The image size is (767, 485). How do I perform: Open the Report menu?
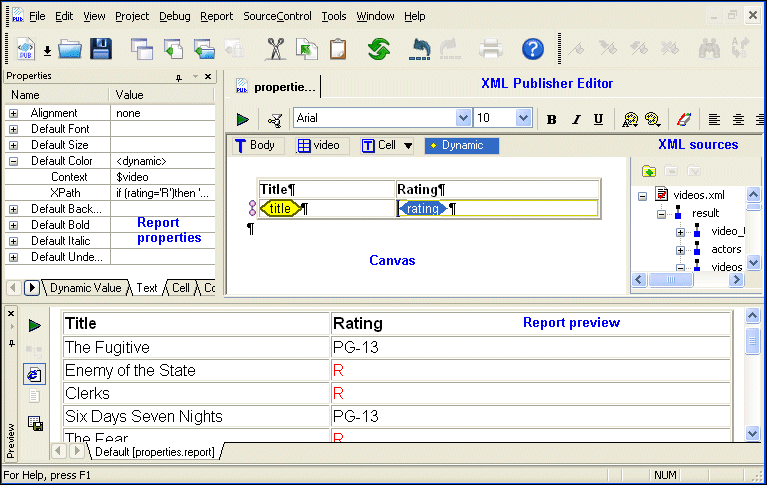pos(216,16)
